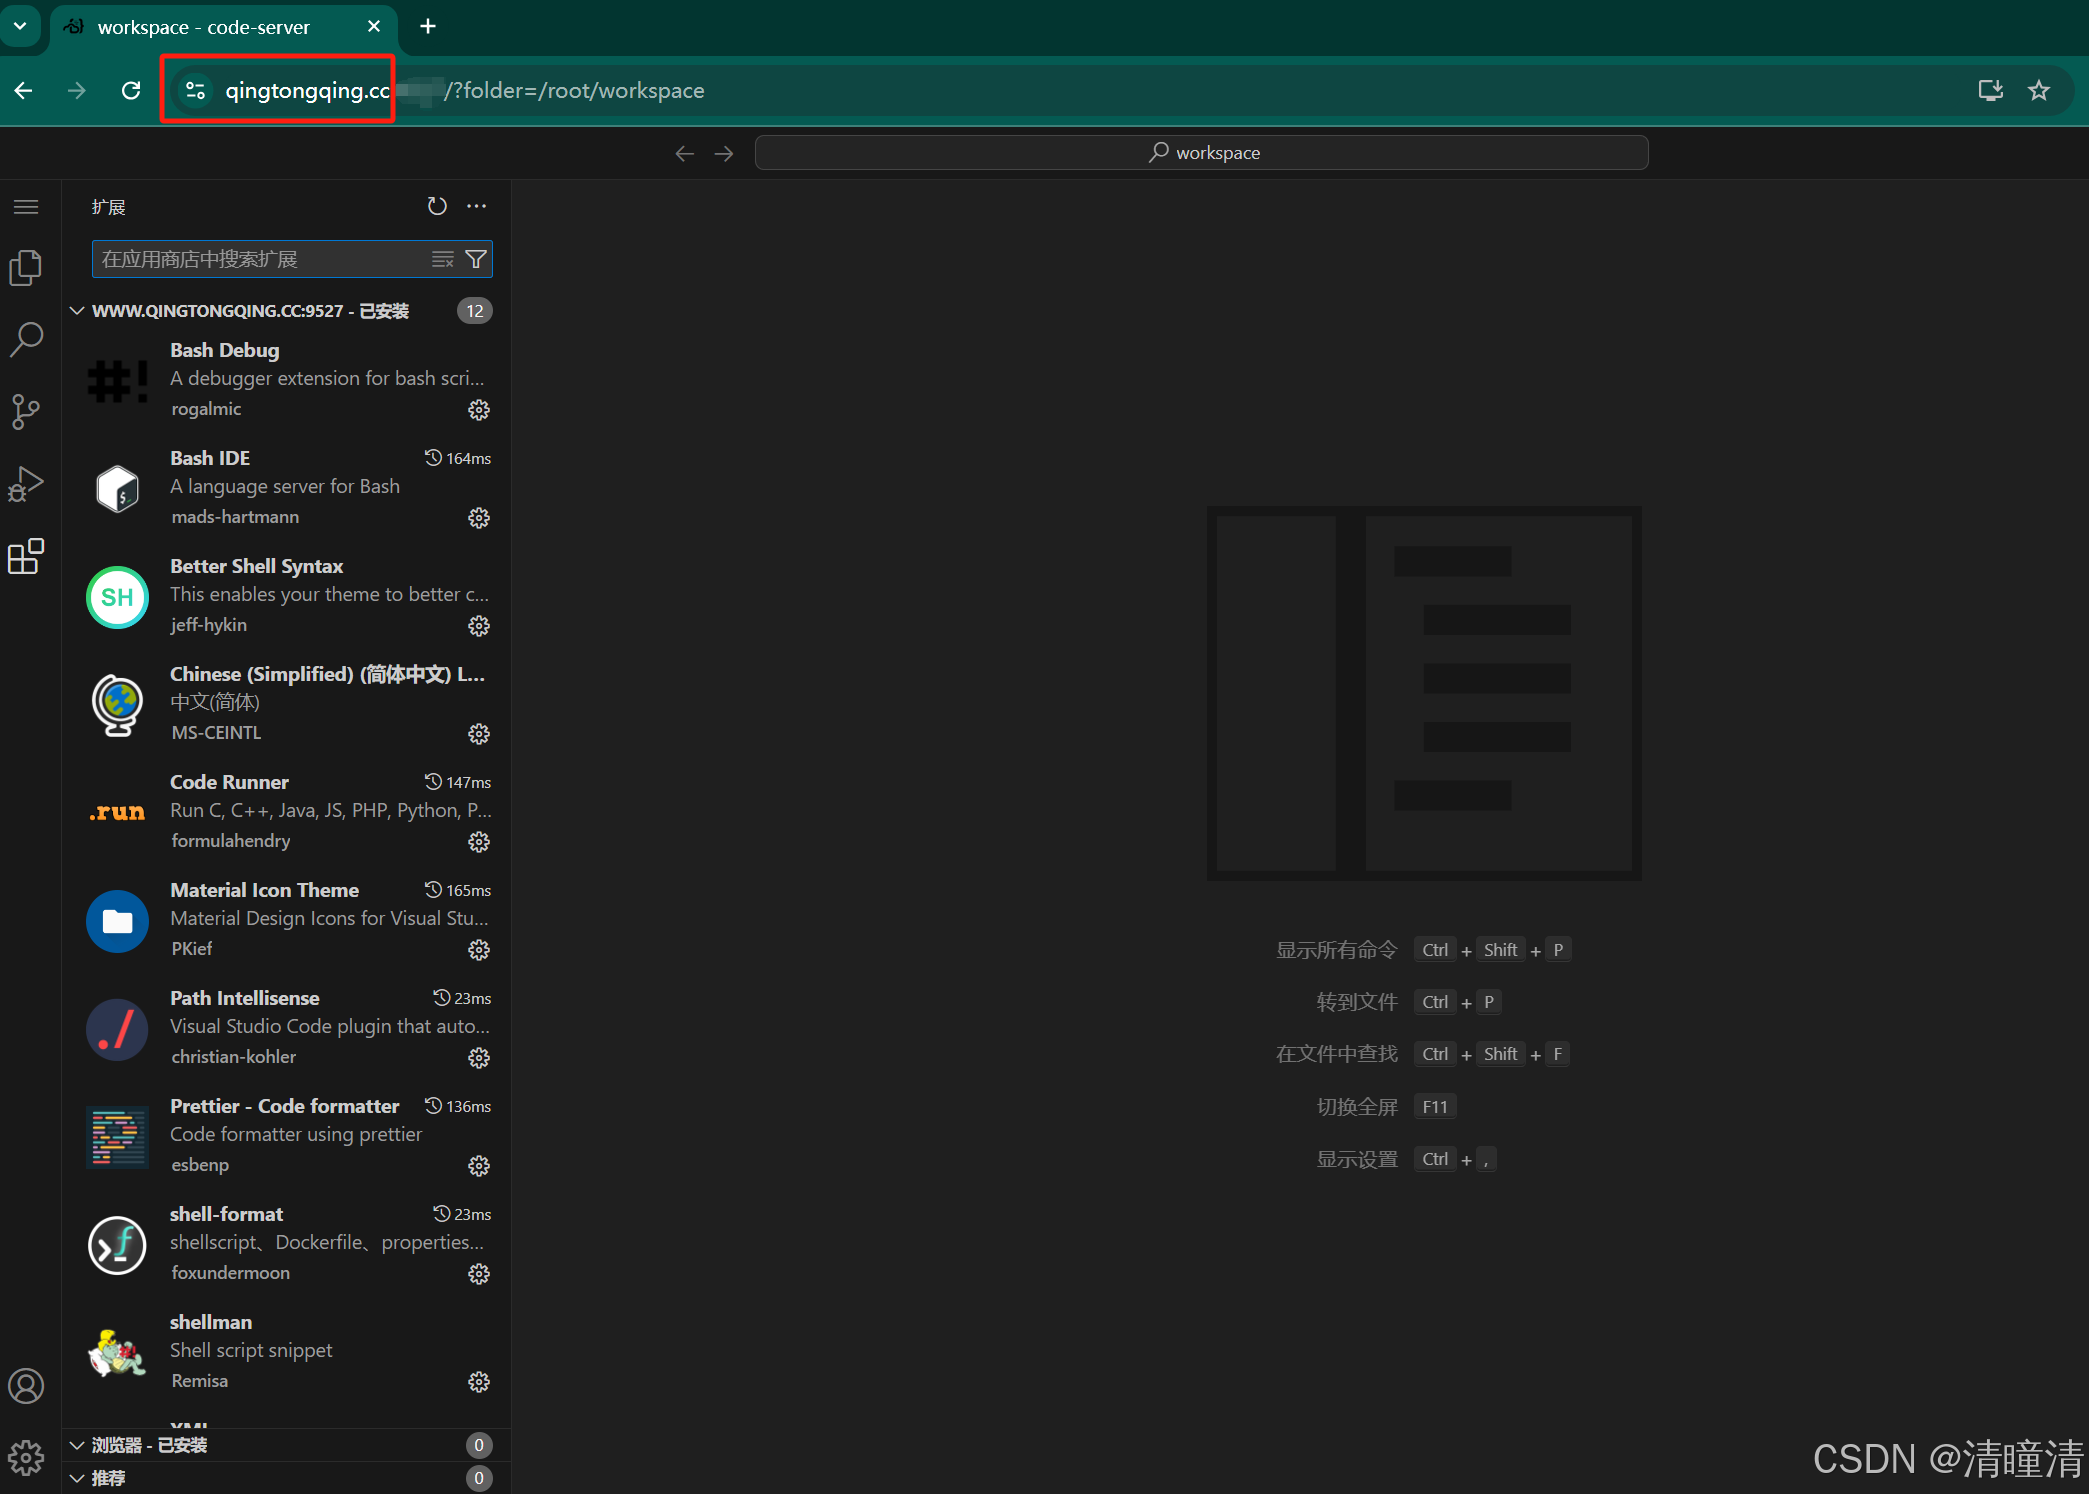Open the Run and Debug view
The height and width of the screenshot is (1494, 2089).
pos(26,485)
